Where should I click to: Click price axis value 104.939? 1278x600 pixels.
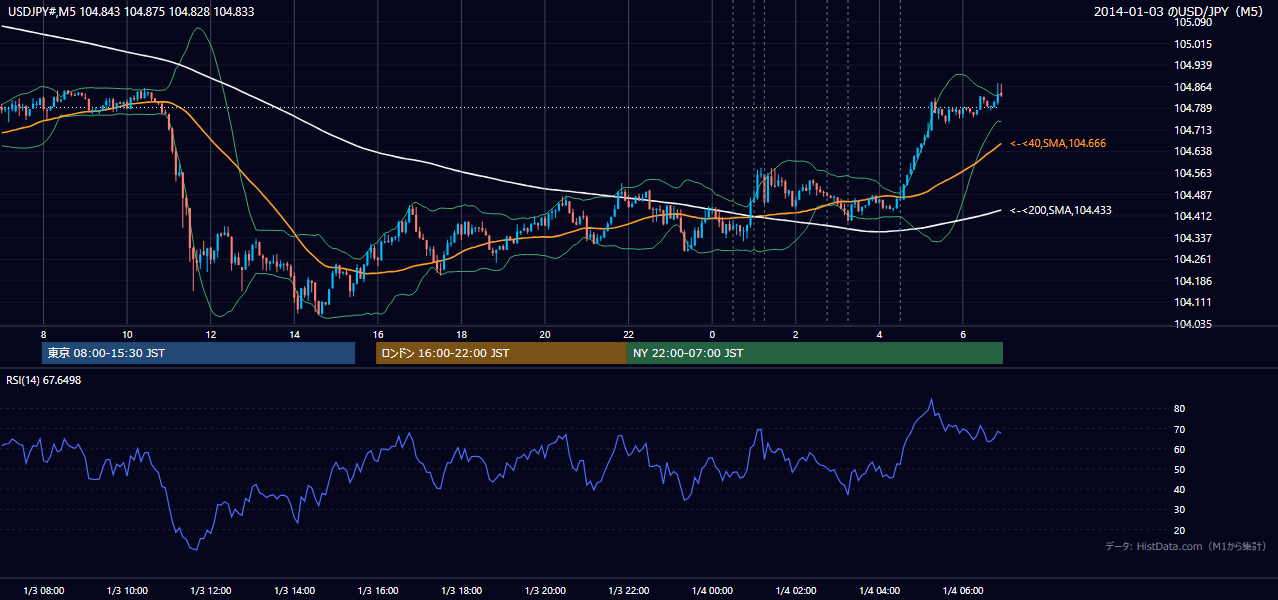1194,66
